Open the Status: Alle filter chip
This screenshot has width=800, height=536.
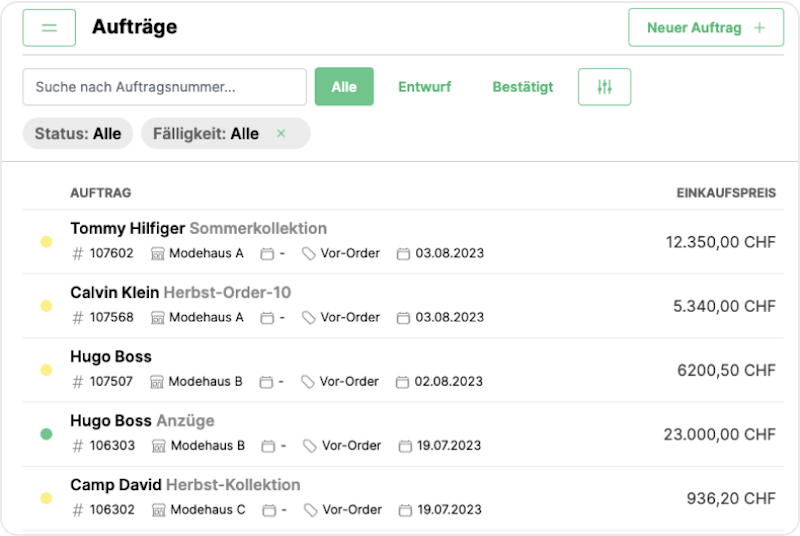click(x=78, y=134)
